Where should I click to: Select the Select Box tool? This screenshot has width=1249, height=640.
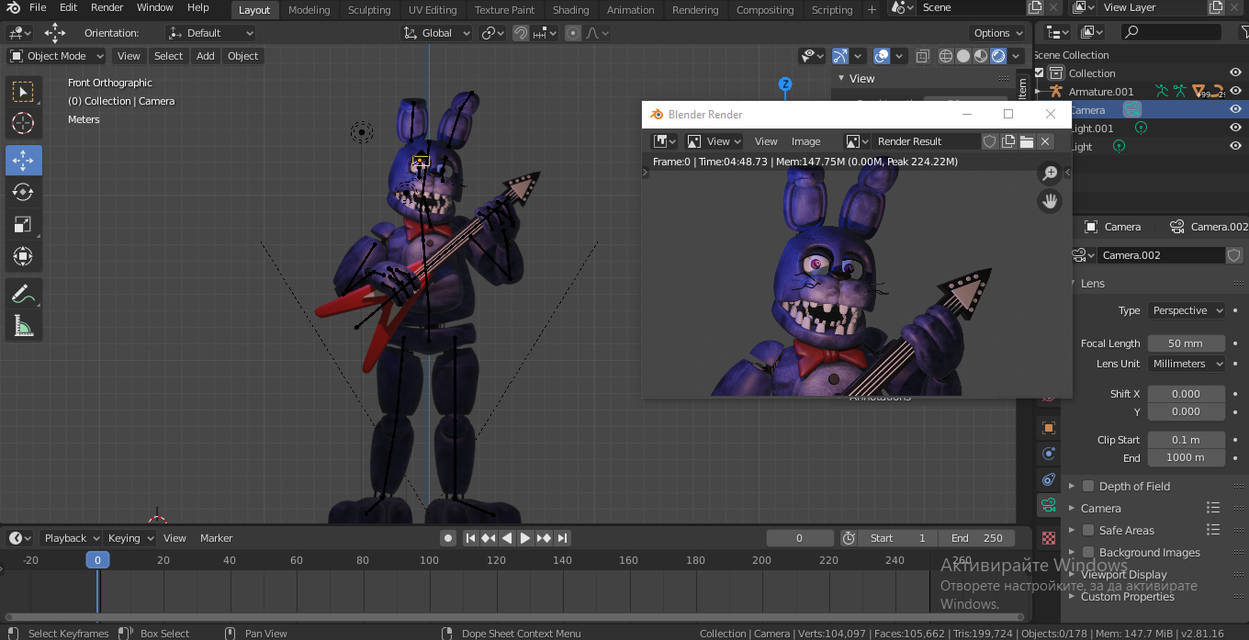23,92
